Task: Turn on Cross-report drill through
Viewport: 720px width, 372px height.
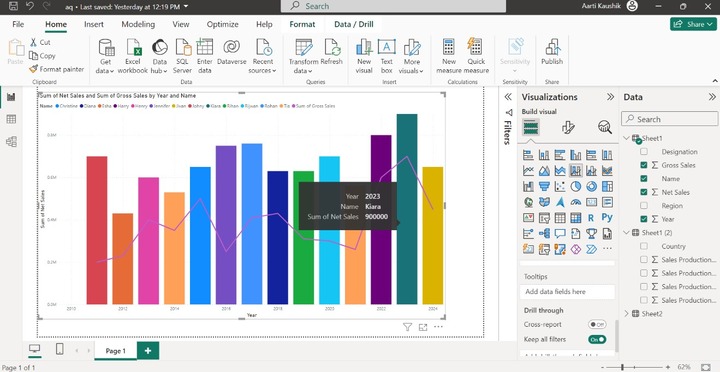Action: pyautogui.click(x=597, y=324)
